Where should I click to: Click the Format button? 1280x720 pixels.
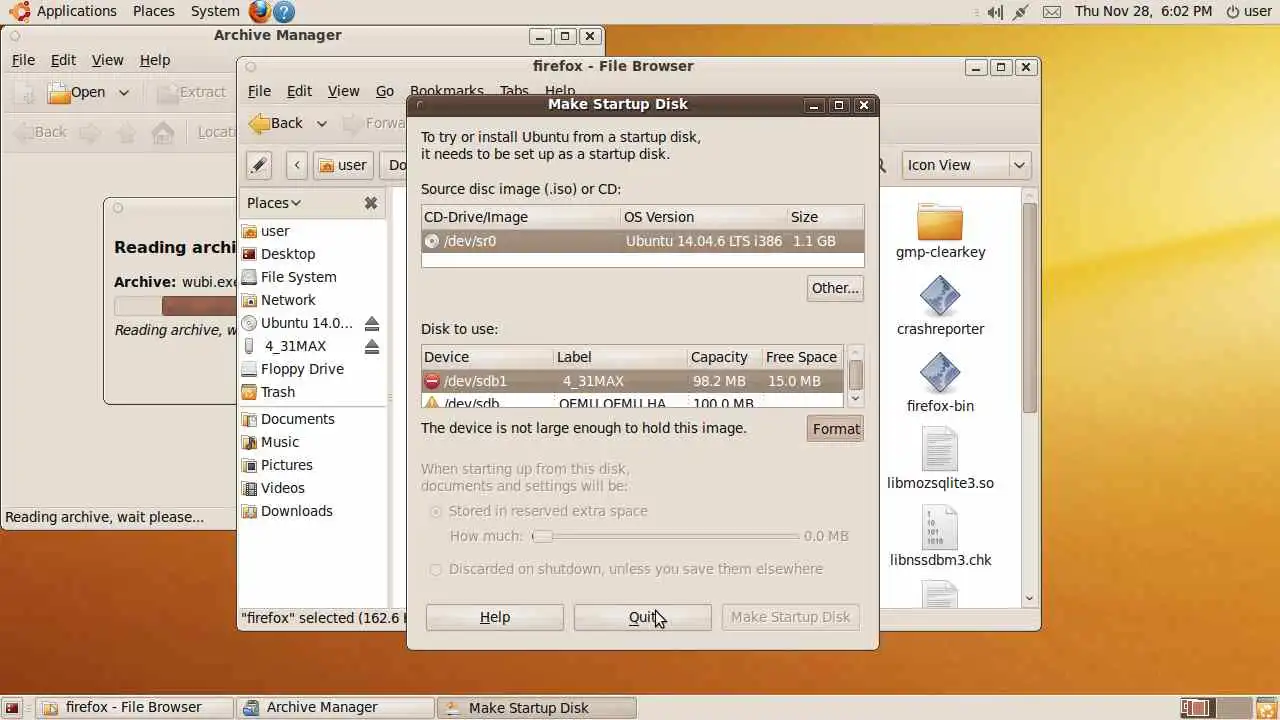(835, 429)
